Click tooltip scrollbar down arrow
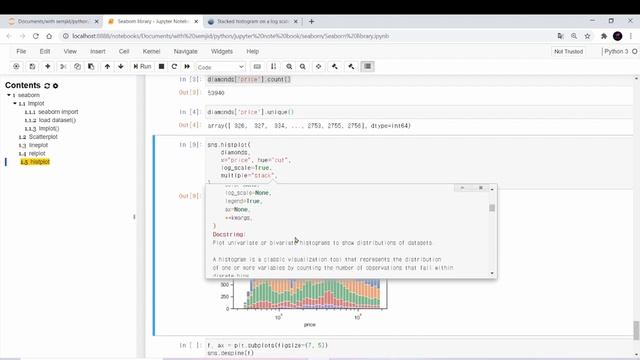This screenshot has height=360, width=640. 492,273
